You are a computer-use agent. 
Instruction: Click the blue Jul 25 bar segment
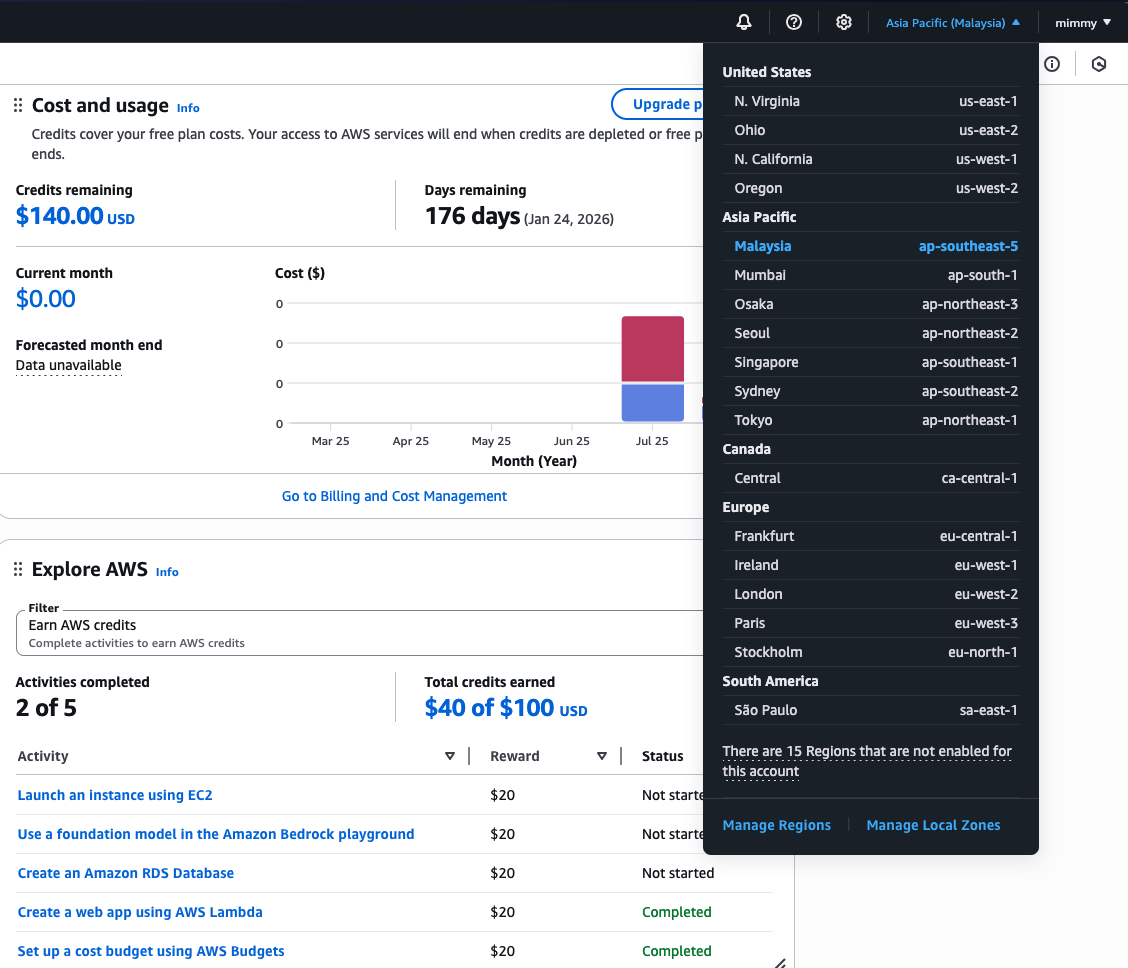[652, 403]
